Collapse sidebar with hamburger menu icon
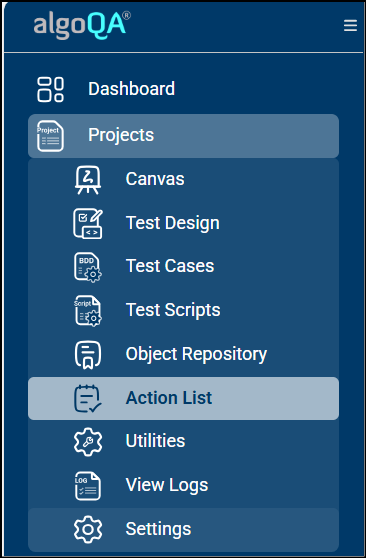366x558 pixels. (x=350, y=25)
